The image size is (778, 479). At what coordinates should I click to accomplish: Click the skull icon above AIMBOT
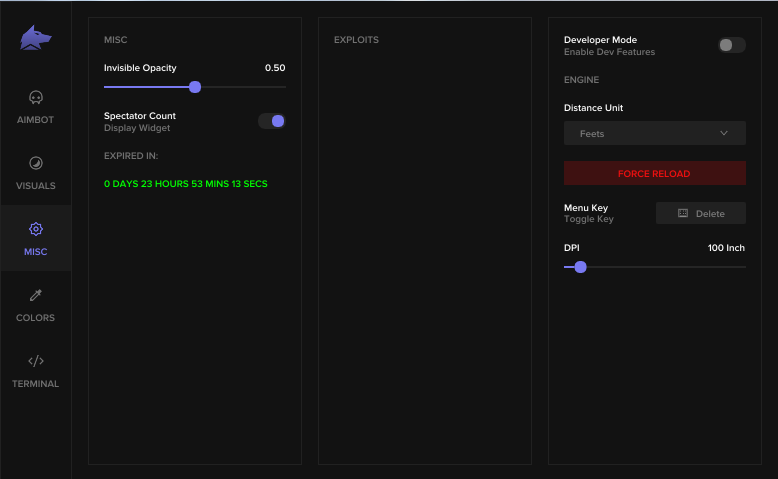click(36, 98)
